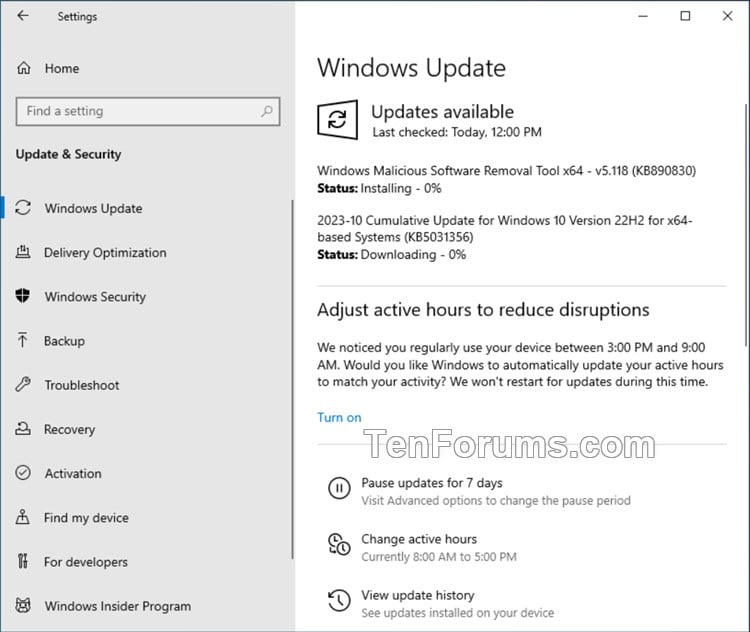Click the Troubleshoot wrench icon
Viewport: 750px width, 632px height.
[x=22, y=384]
